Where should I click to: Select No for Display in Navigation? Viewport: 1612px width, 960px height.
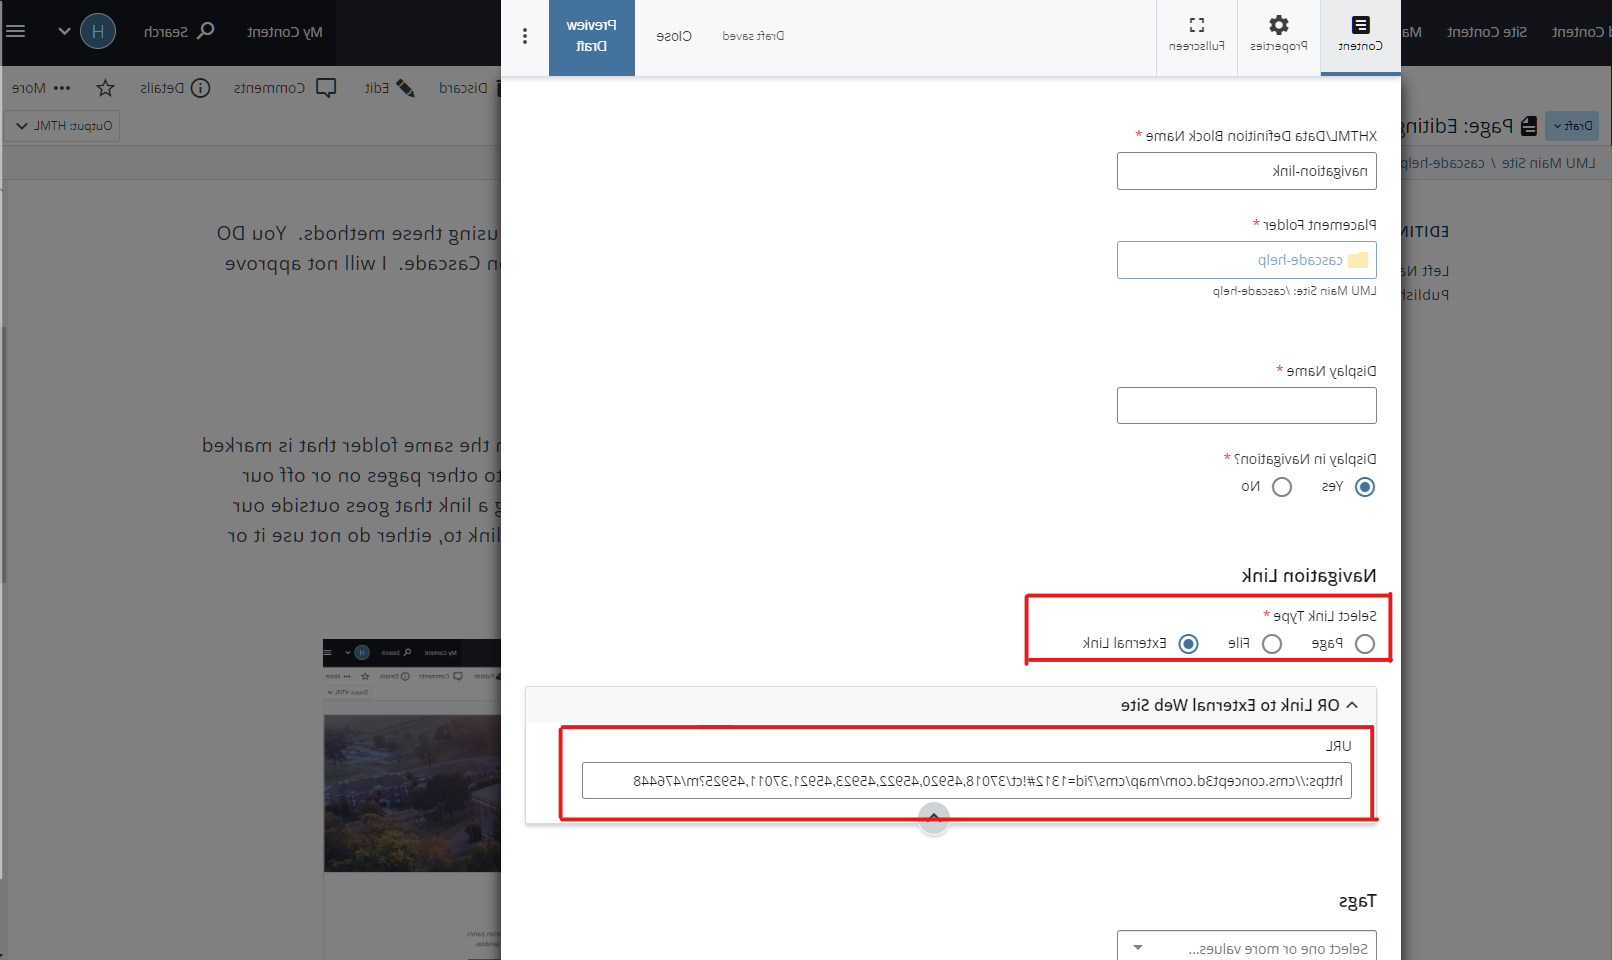[1282, 487]
